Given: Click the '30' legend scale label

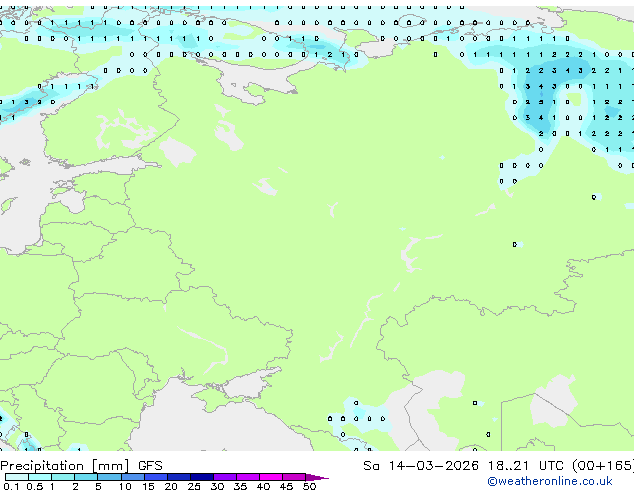Looking at the screenshot, I should pos(217,486).
